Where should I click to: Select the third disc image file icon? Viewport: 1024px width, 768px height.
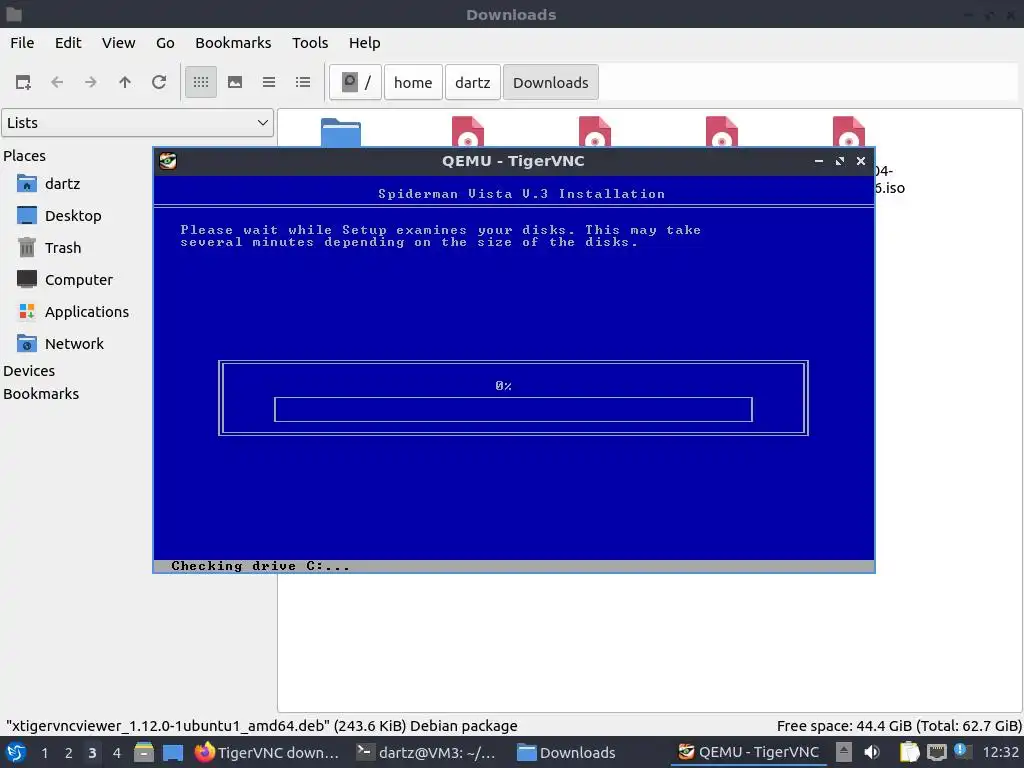[x=722, y=131]
